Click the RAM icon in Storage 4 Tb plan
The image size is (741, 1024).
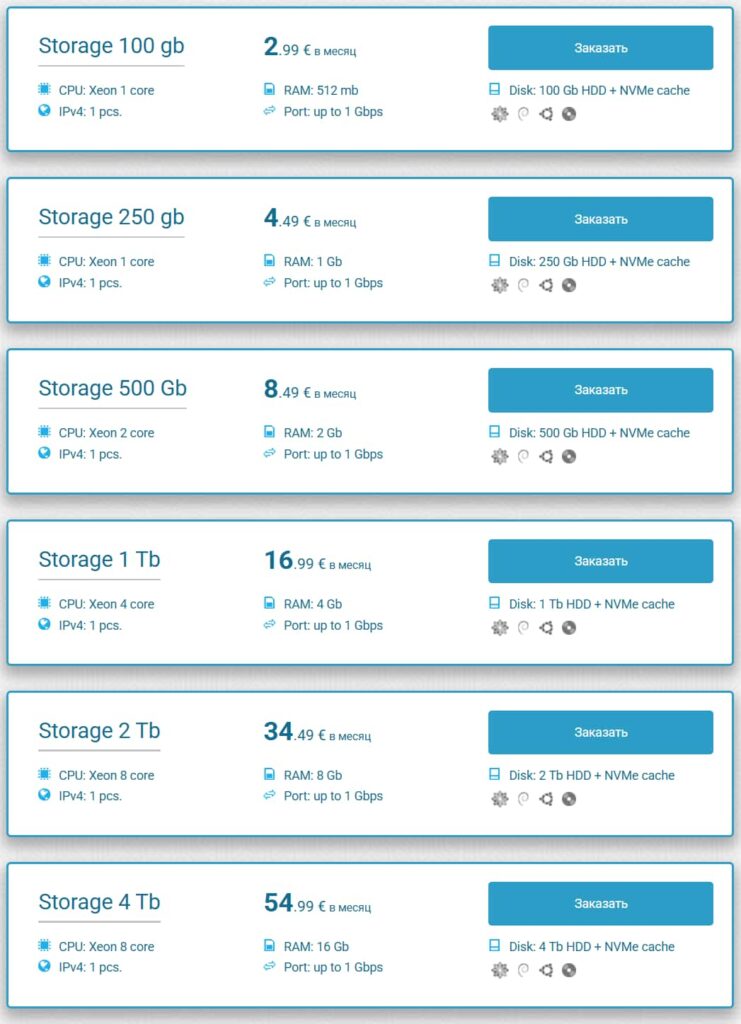pyautogui.click(x=269, y=946)
